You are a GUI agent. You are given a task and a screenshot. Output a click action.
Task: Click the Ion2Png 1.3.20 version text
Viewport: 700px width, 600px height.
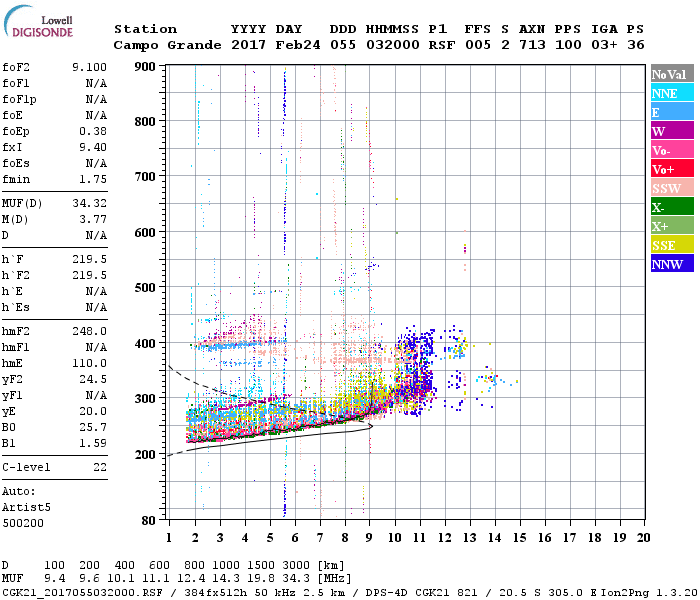pyautogui.click(x=649, y=593)
